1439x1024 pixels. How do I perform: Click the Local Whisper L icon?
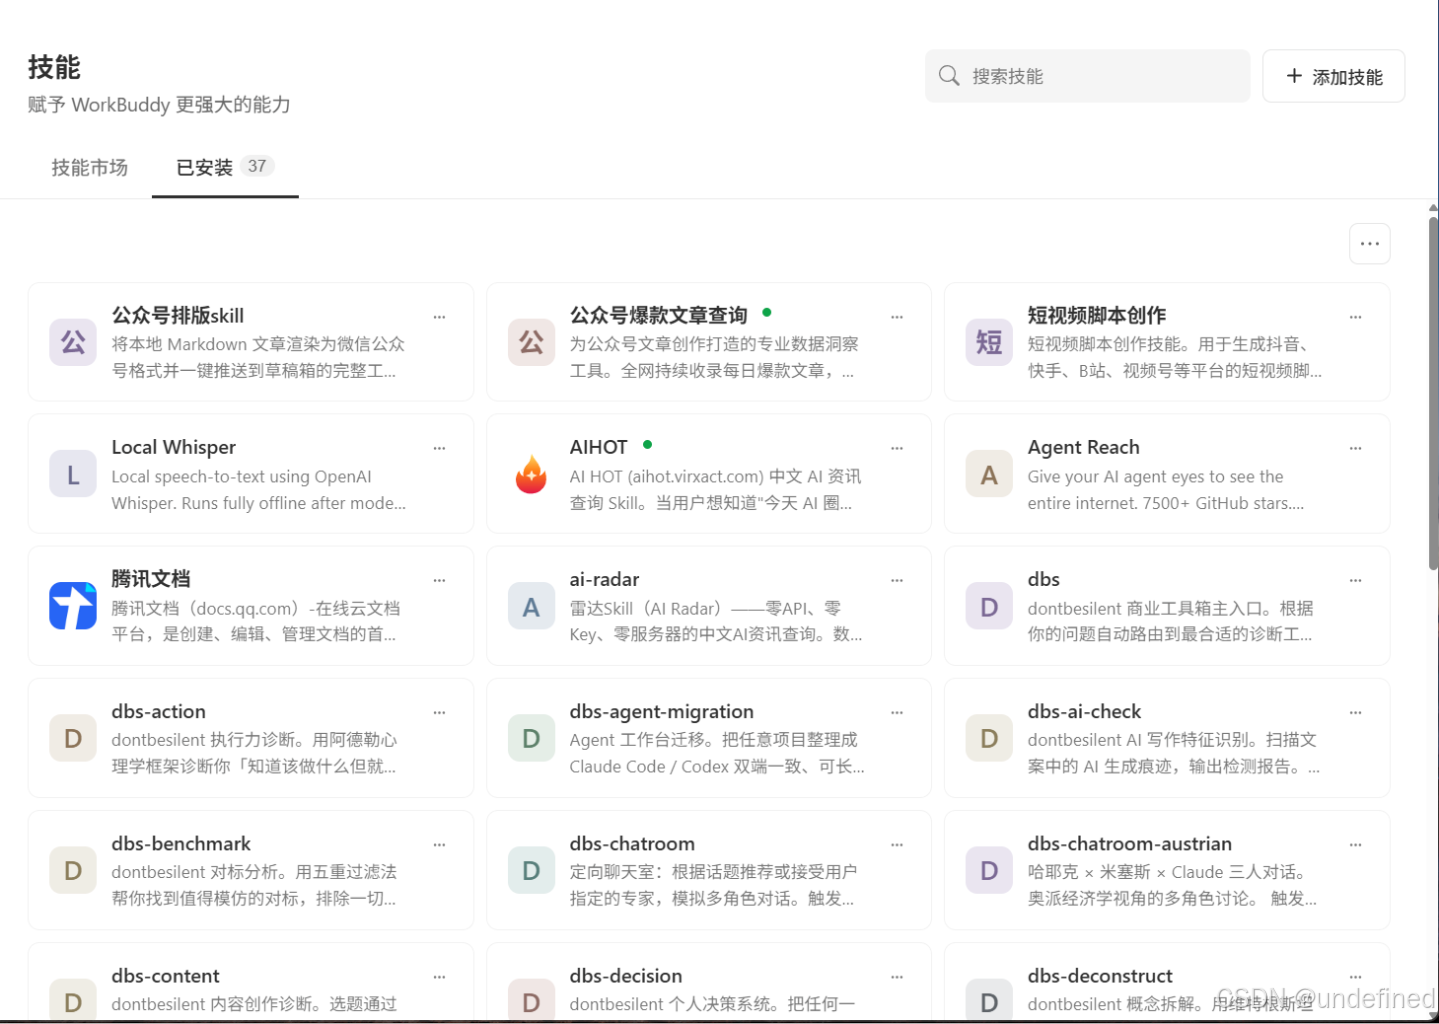[x=73, y=474]
